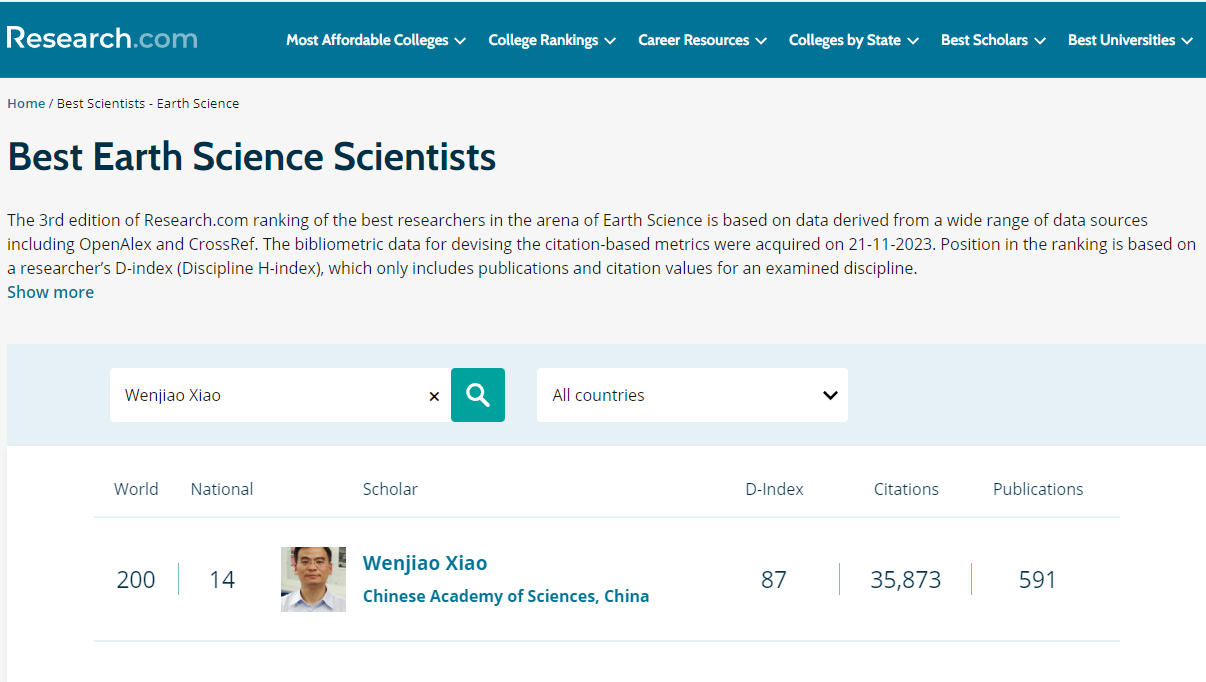Click the citations value 35,873
The image size is (1206, 682).
point(906,580)
